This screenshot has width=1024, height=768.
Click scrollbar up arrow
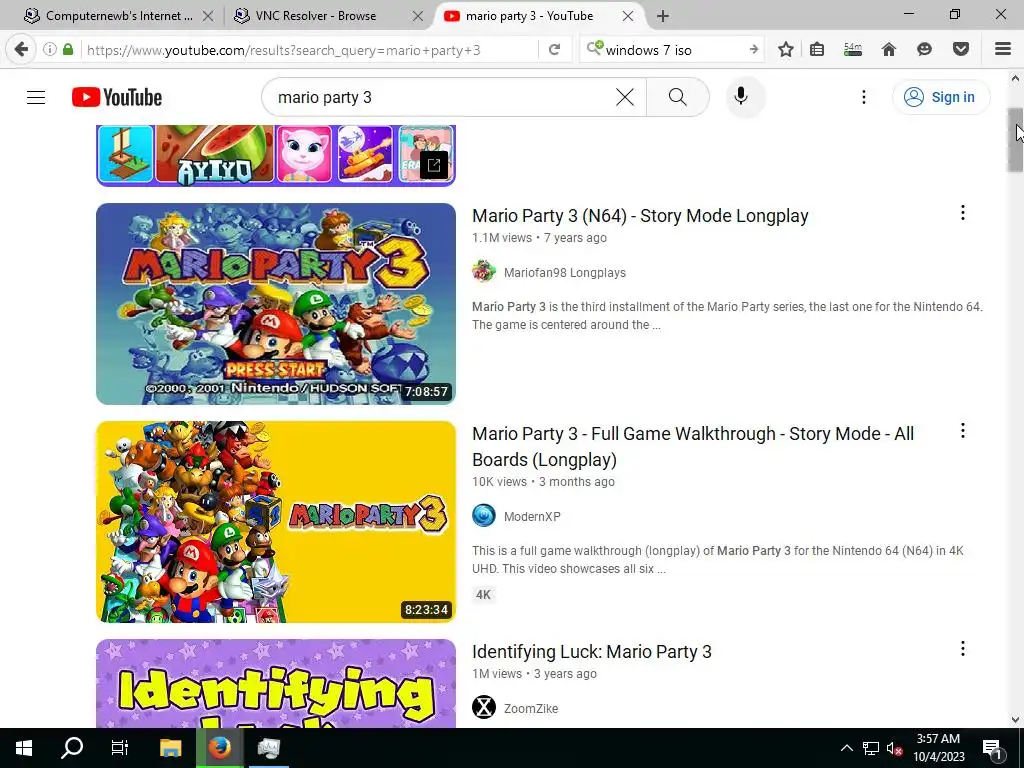click(1016, 79)
